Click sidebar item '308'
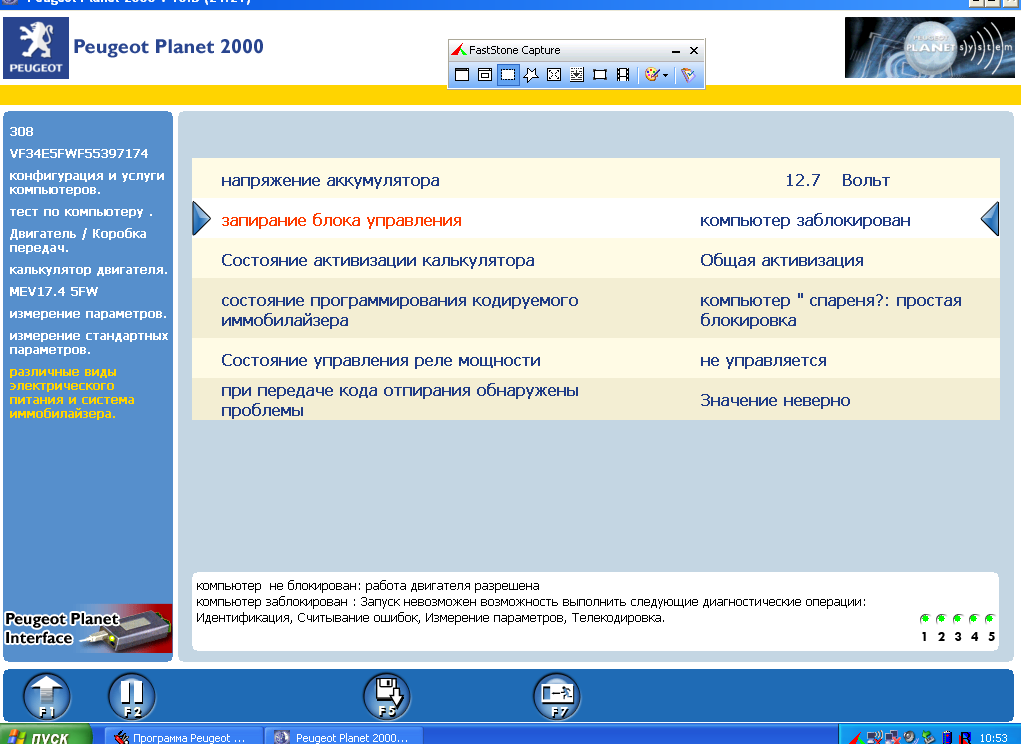The height and width of the screenshot is (744, 1021). 21,131
